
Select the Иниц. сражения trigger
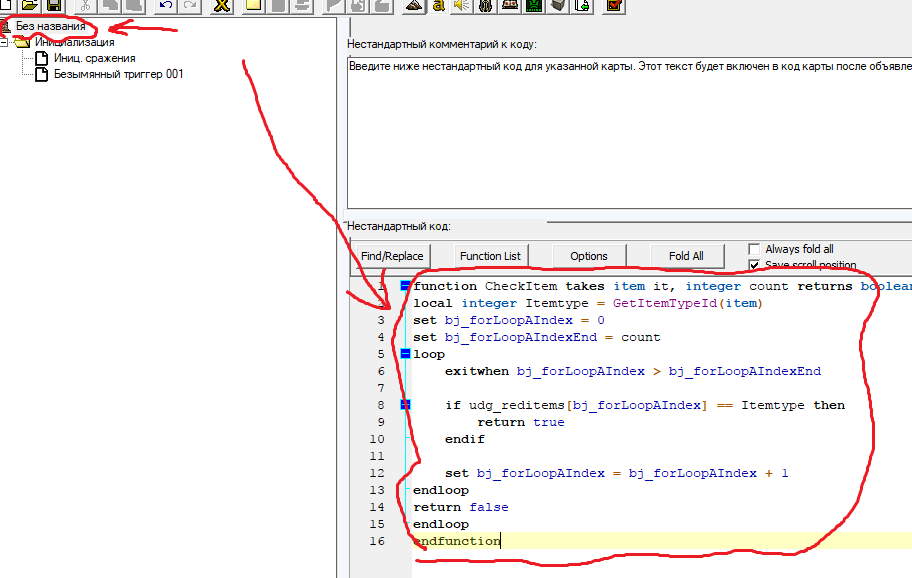(94, 58)
